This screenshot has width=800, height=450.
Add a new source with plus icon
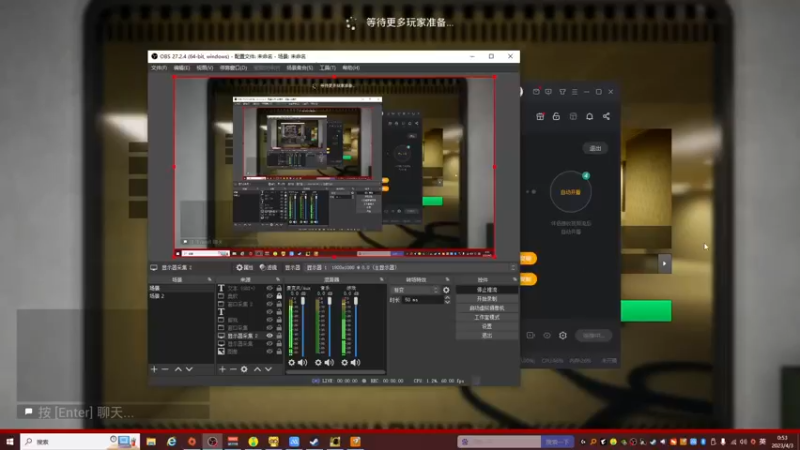pyautogui.click(x=222, y=369)
